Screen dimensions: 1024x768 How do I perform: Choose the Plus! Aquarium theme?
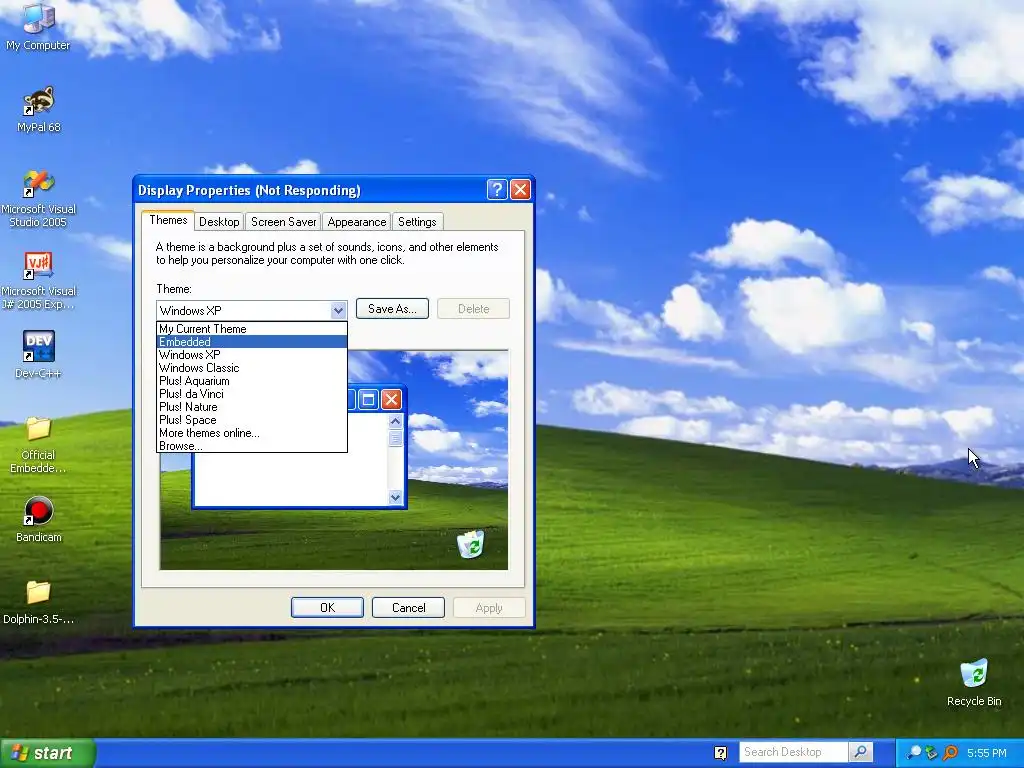coord(252,381)
